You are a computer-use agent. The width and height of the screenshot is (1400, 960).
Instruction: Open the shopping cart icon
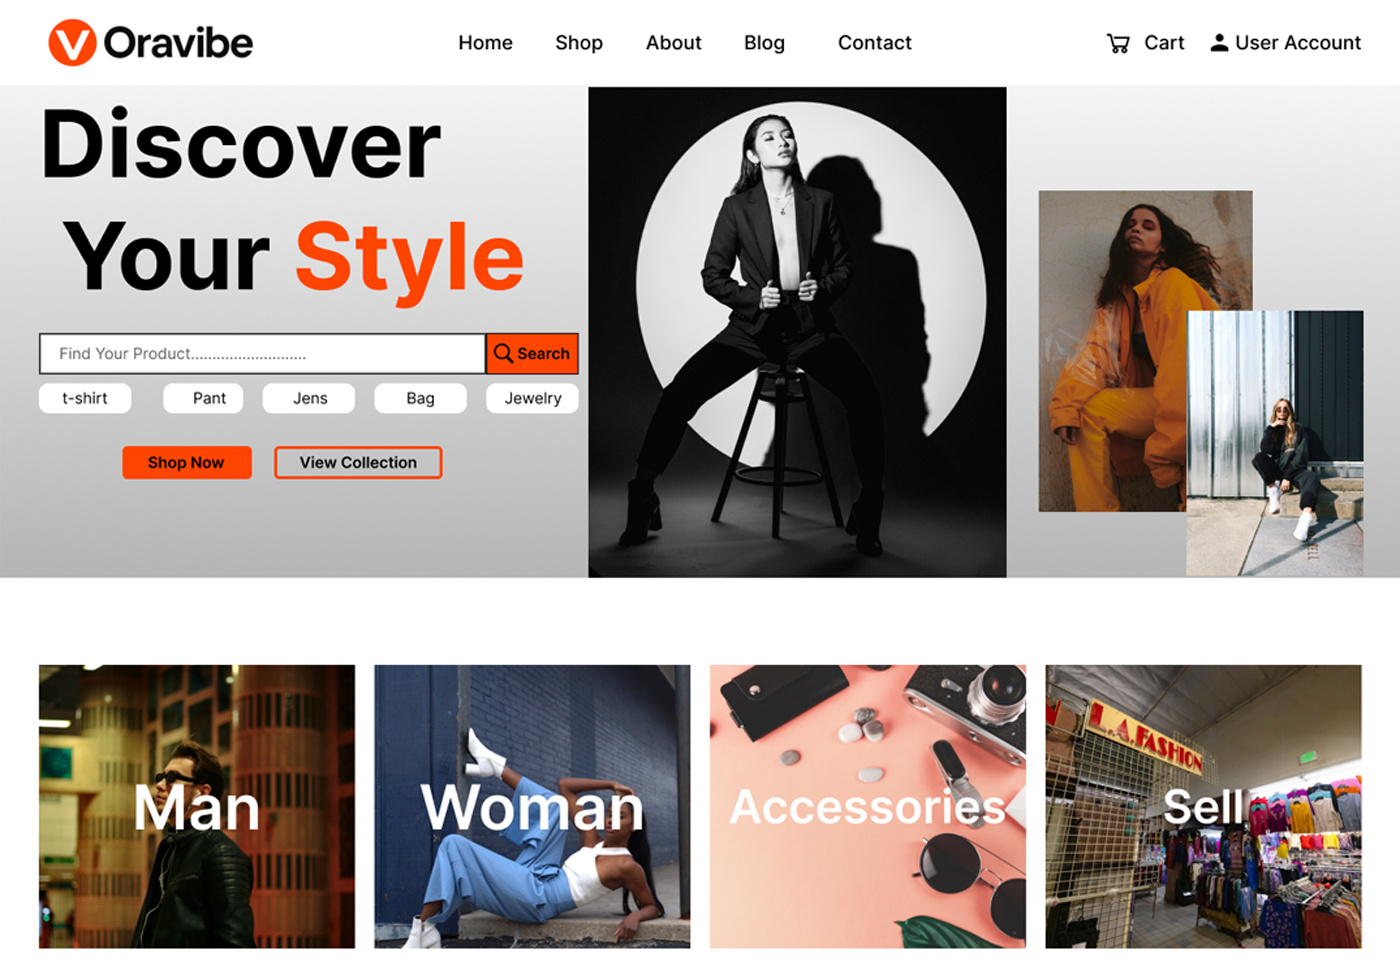click(x=1117, y=42)
